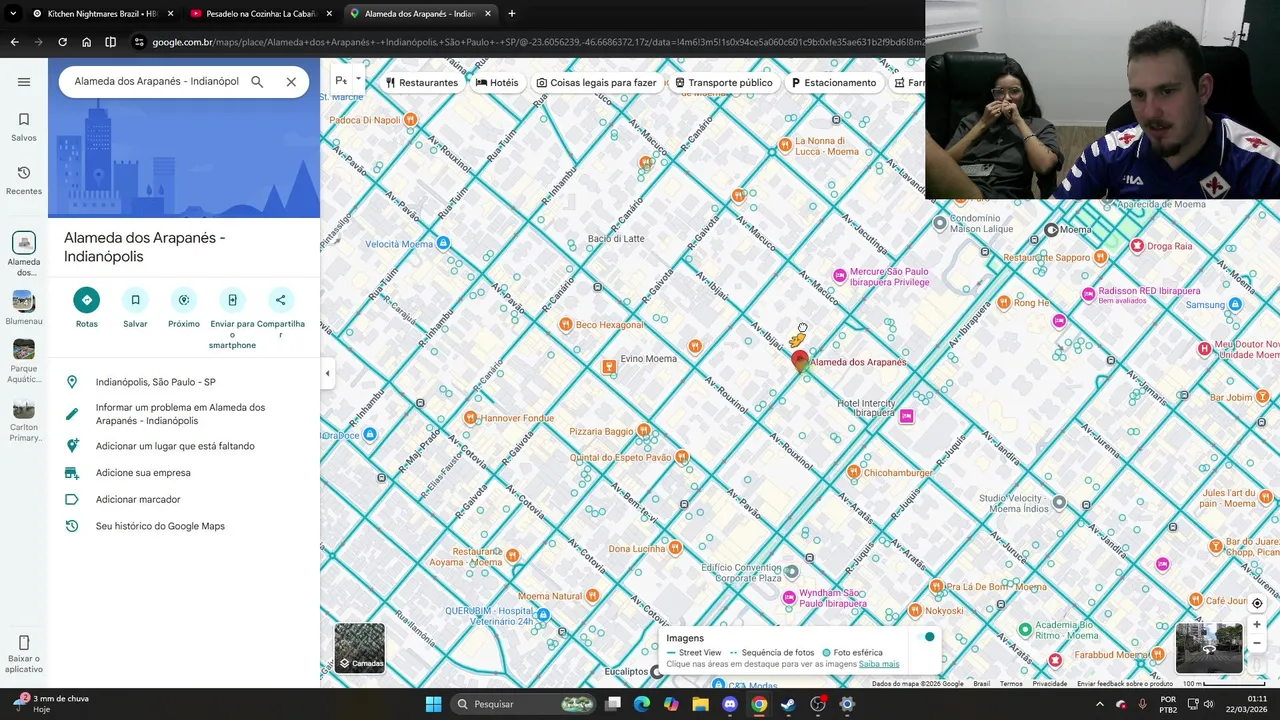Open the Salvos saved places panel
1280x720 pixels.
click(x=24, y=127)
